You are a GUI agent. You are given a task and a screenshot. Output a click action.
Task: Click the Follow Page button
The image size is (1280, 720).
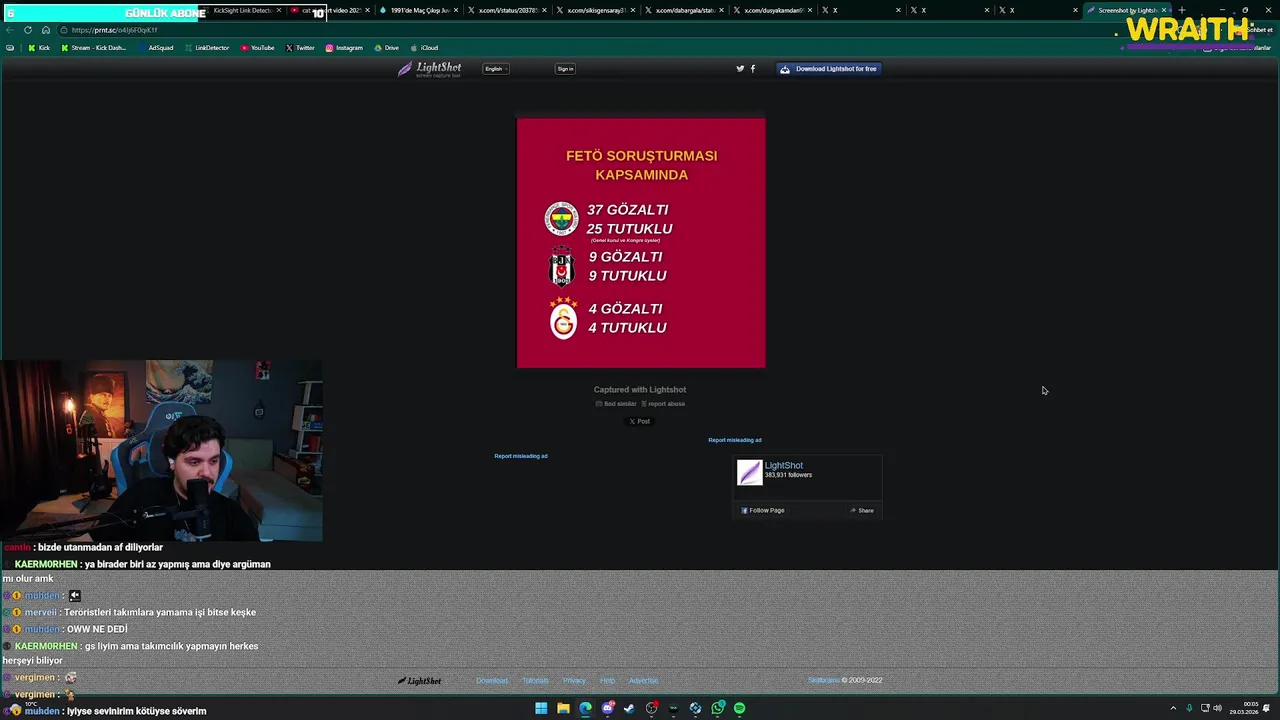(763, 510)
